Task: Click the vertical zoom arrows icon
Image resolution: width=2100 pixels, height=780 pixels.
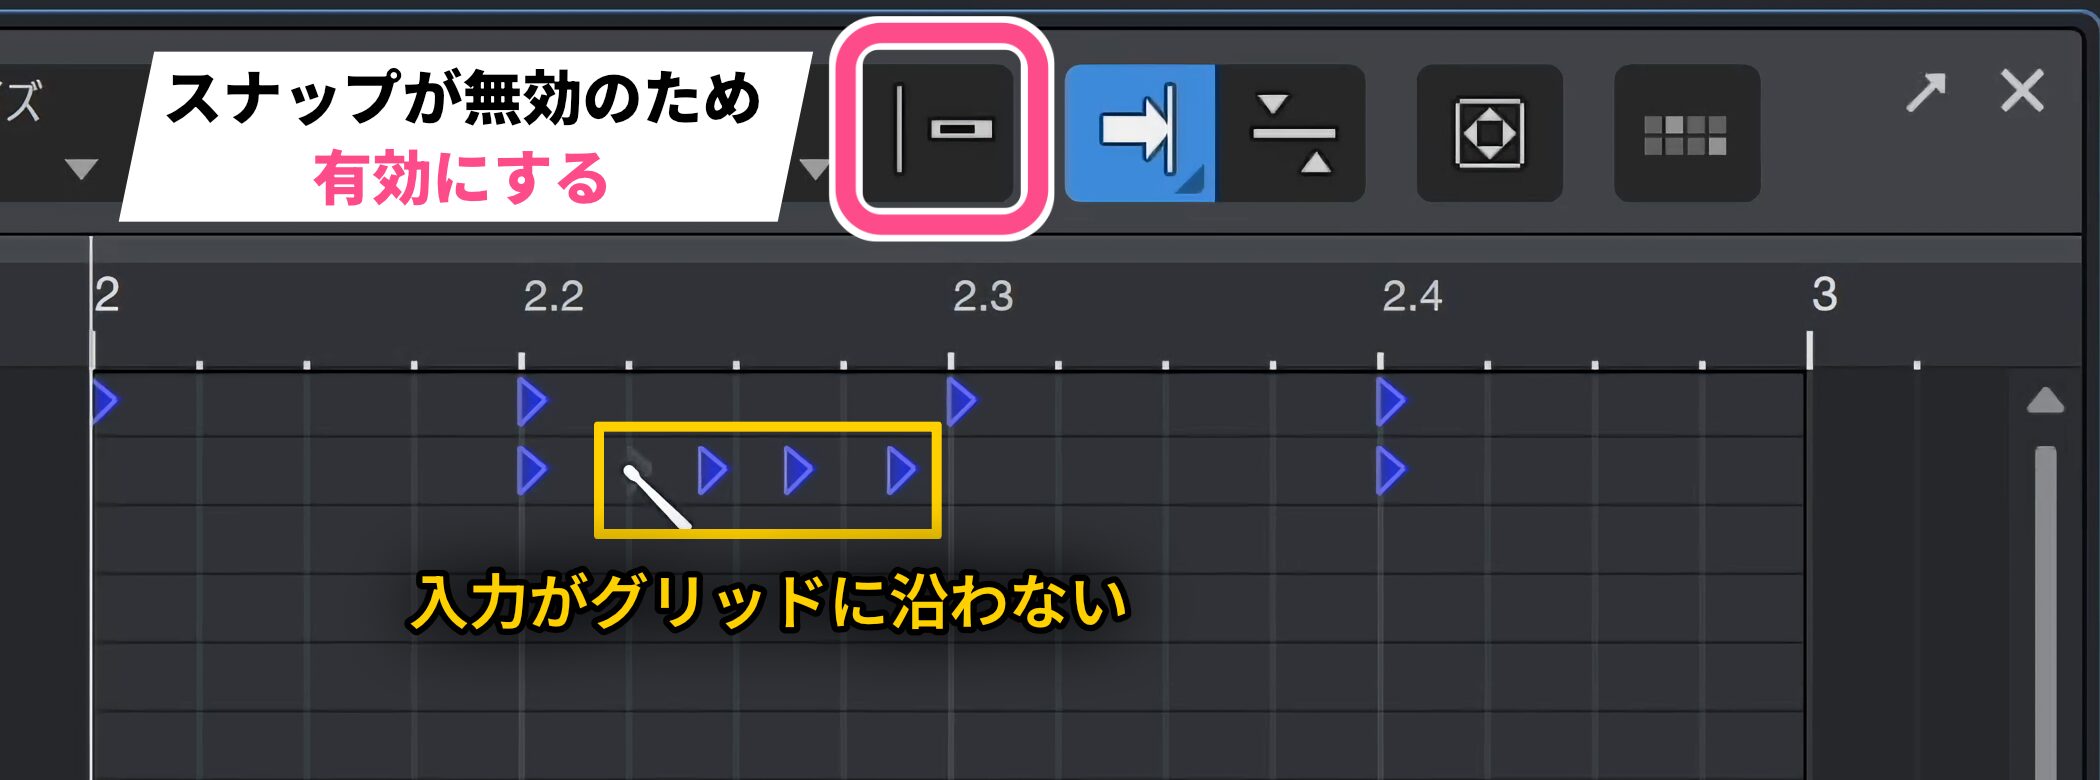Action: click(x=1292, y=133)
